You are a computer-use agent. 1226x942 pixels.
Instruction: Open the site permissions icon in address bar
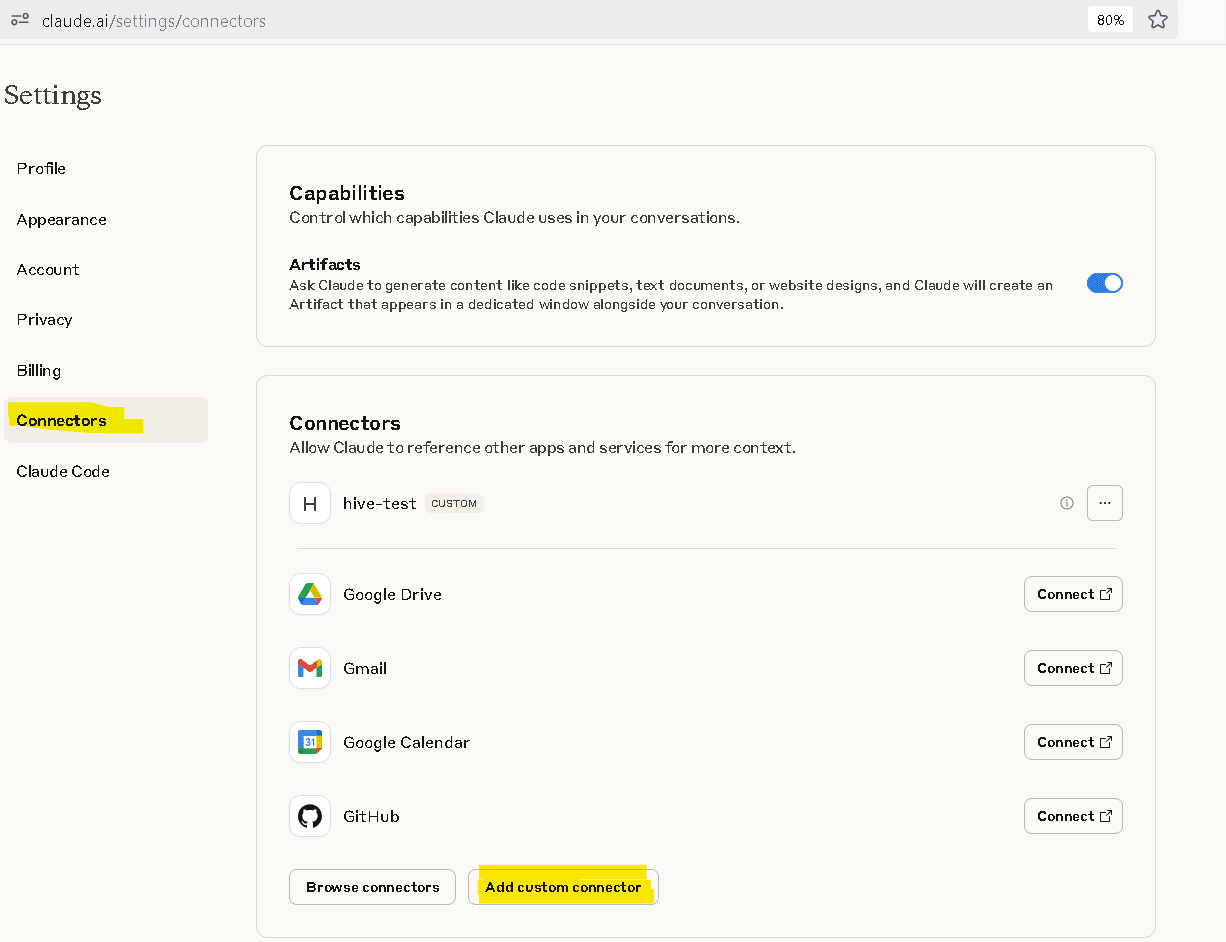click(20, 19)
